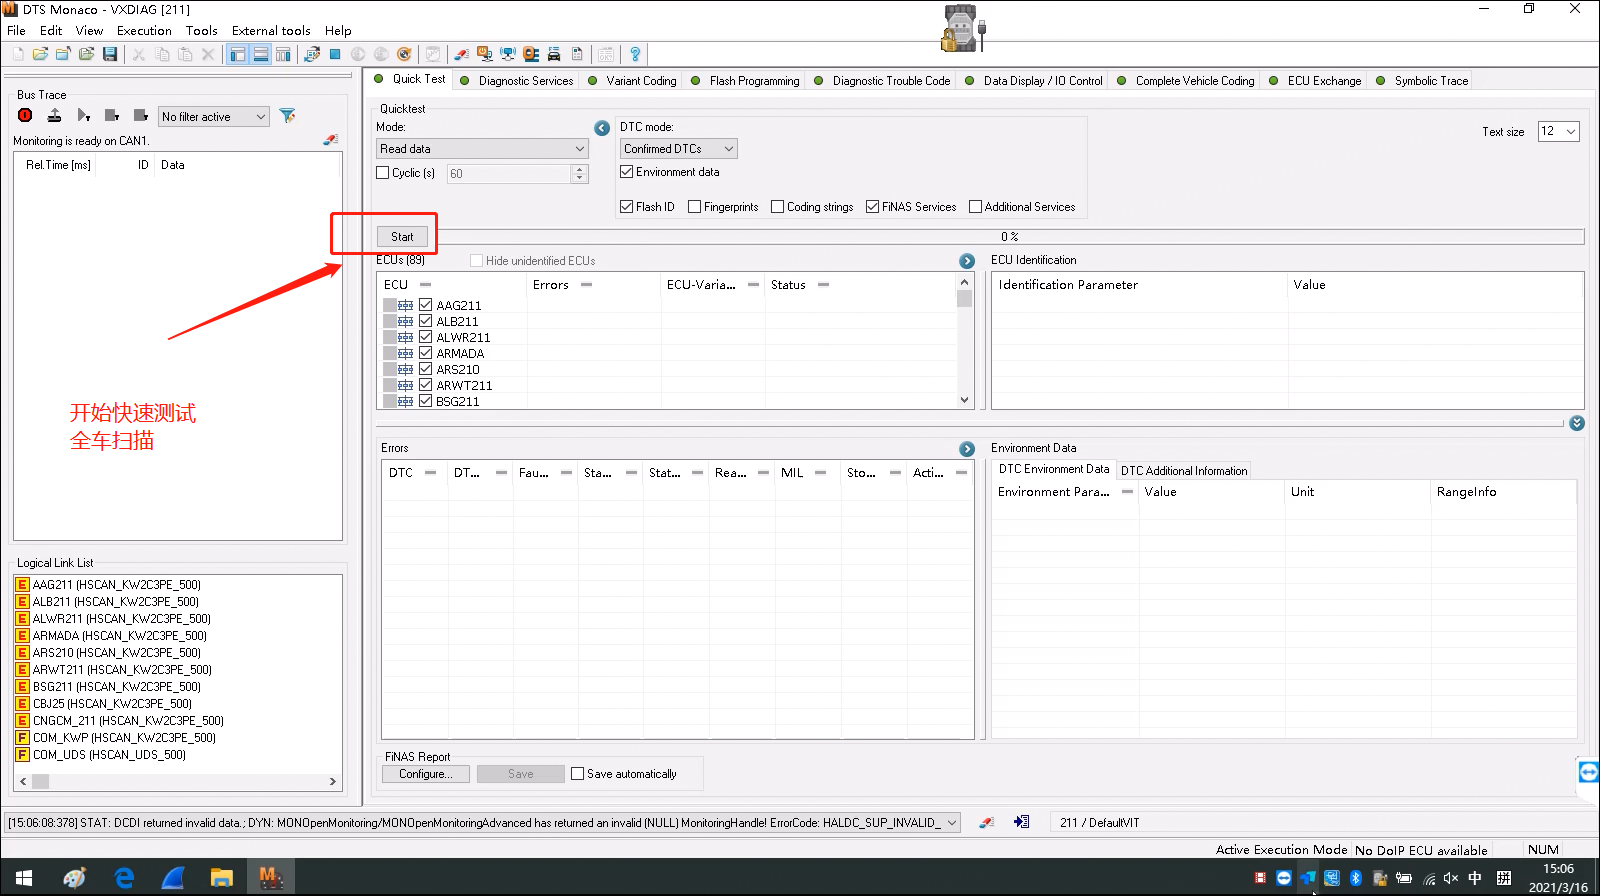Click the network monitor icon in toolbar

(x=508, y=54)
